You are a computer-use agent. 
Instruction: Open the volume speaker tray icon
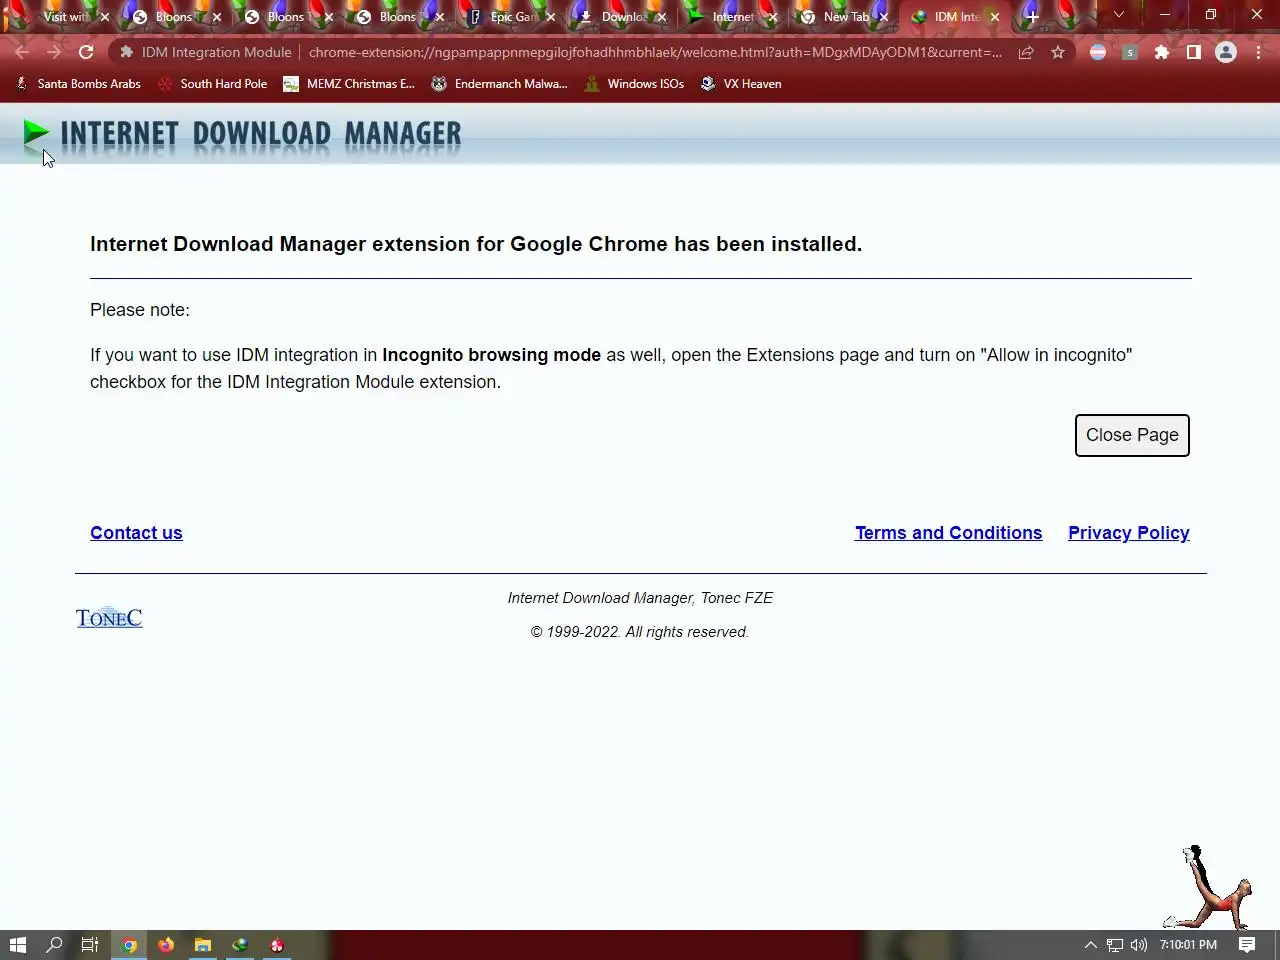1139,944
